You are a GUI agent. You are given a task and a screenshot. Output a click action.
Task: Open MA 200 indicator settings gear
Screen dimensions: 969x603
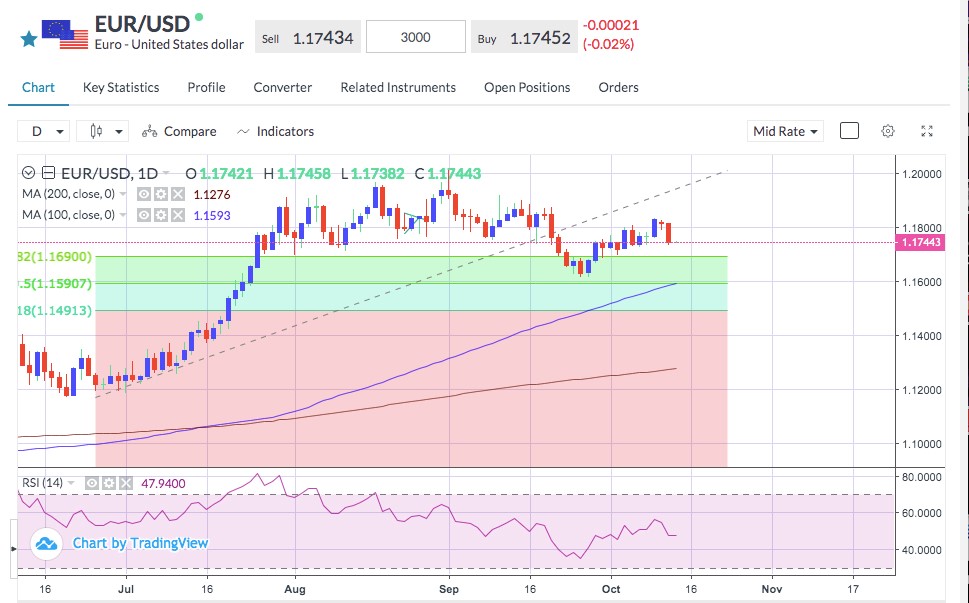[x=161, y=195]
